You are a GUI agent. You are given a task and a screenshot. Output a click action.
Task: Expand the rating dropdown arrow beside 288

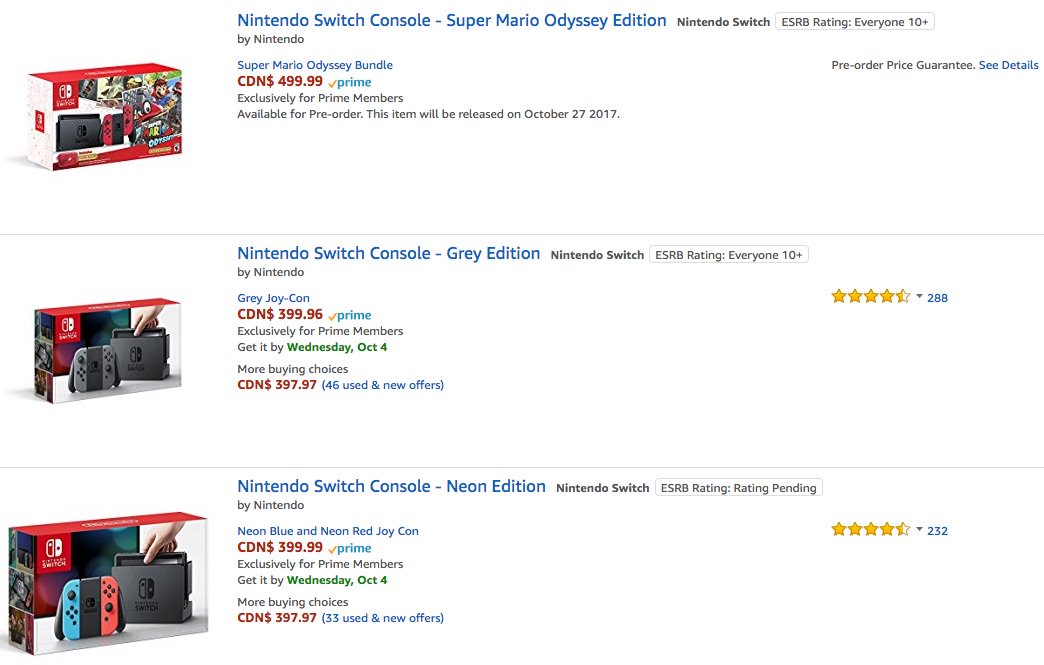pyautogui.click(x=919, y=296)
